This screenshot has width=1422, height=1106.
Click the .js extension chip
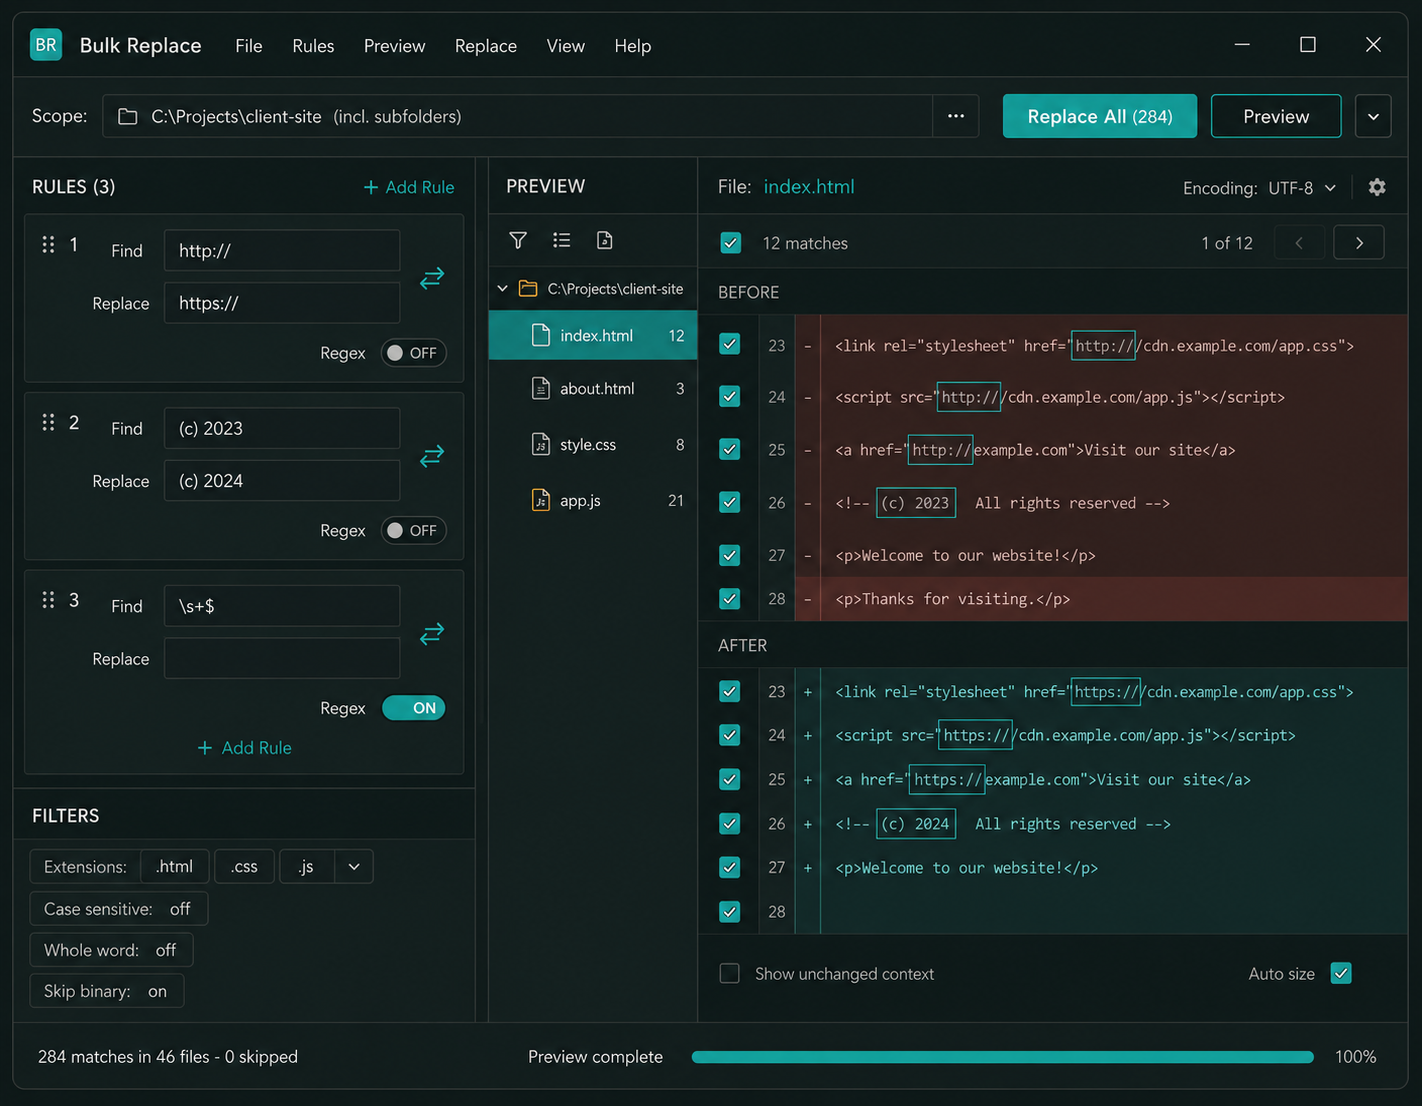pos(306,866)
